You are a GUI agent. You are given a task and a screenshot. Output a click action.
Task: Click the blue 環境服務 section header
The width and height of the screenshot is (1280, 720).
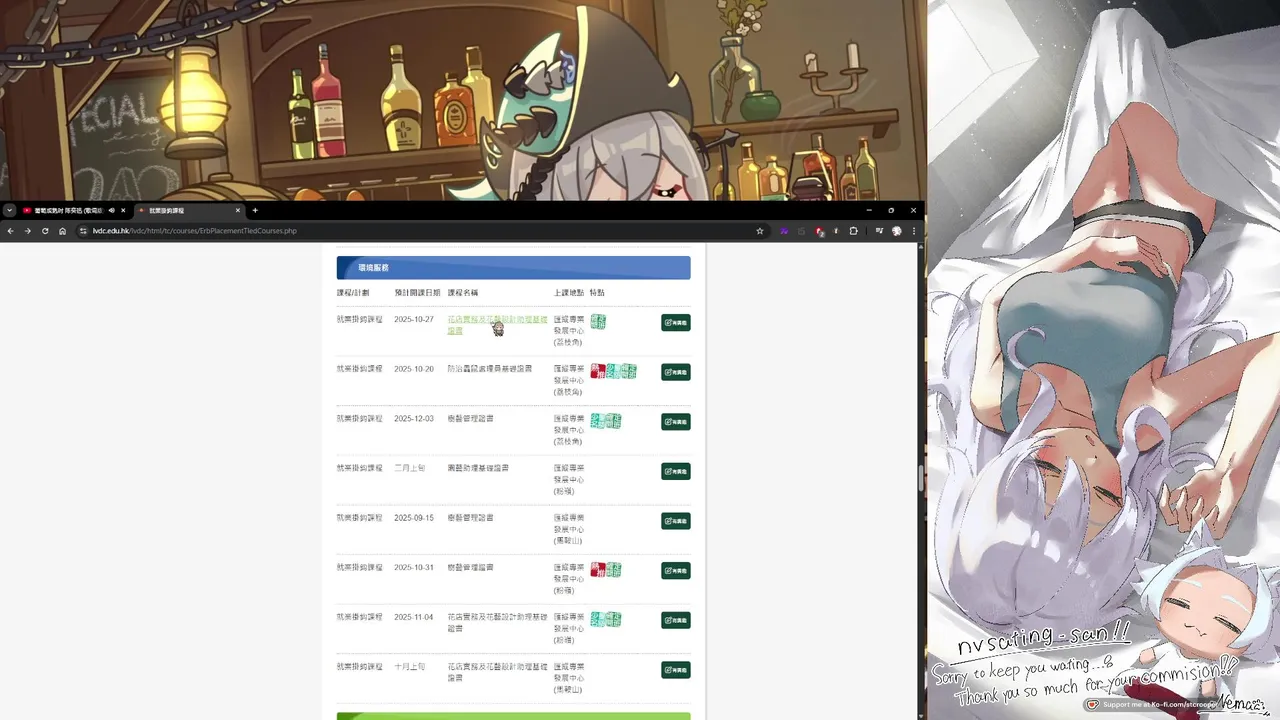point(513,268)
